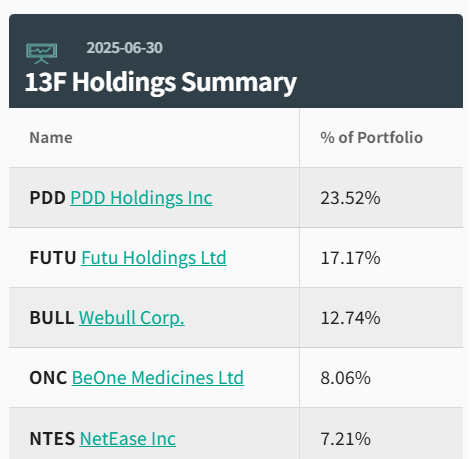The height and width of the screenshot is (459, 470).
Task: Open the Webull Corp. link
Action: coord(132,318)
